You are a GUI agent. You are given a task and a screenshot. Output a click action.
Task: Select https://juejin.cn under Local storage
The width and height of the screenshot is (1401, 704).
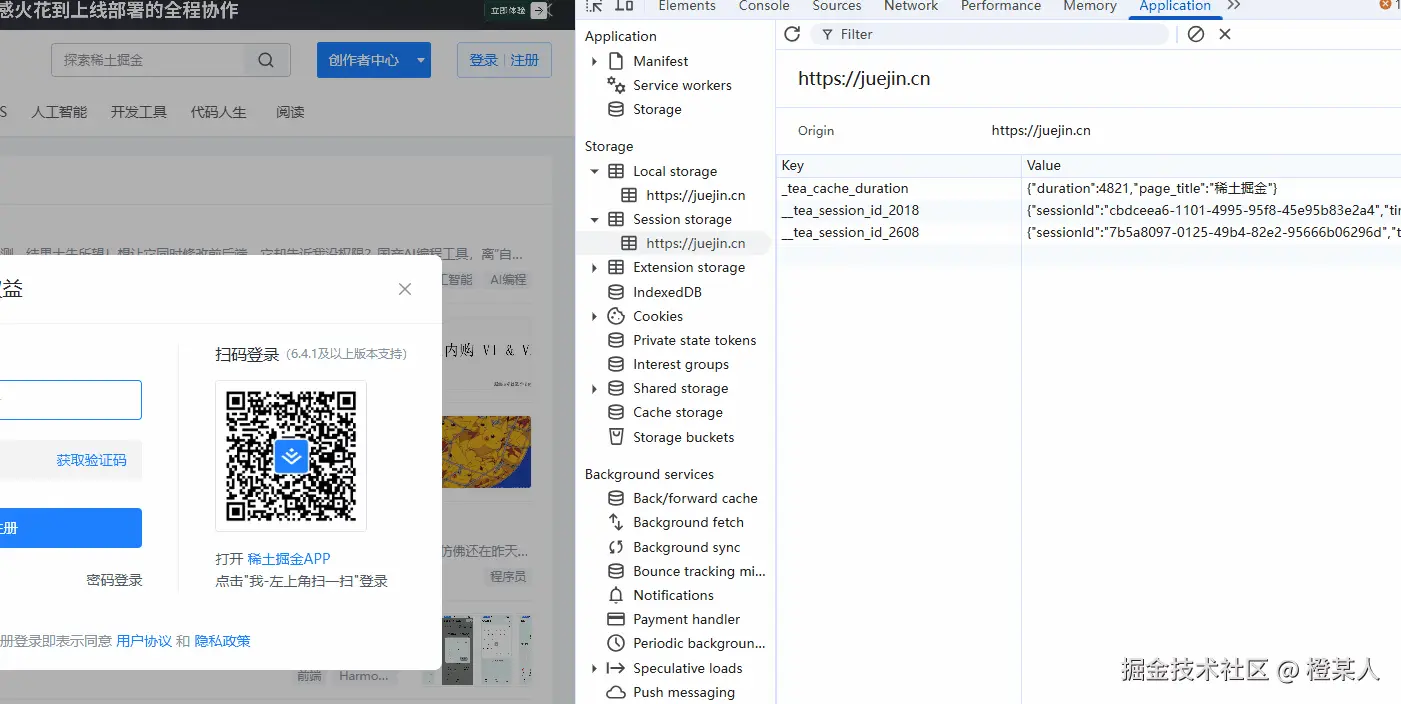(696, 195)
